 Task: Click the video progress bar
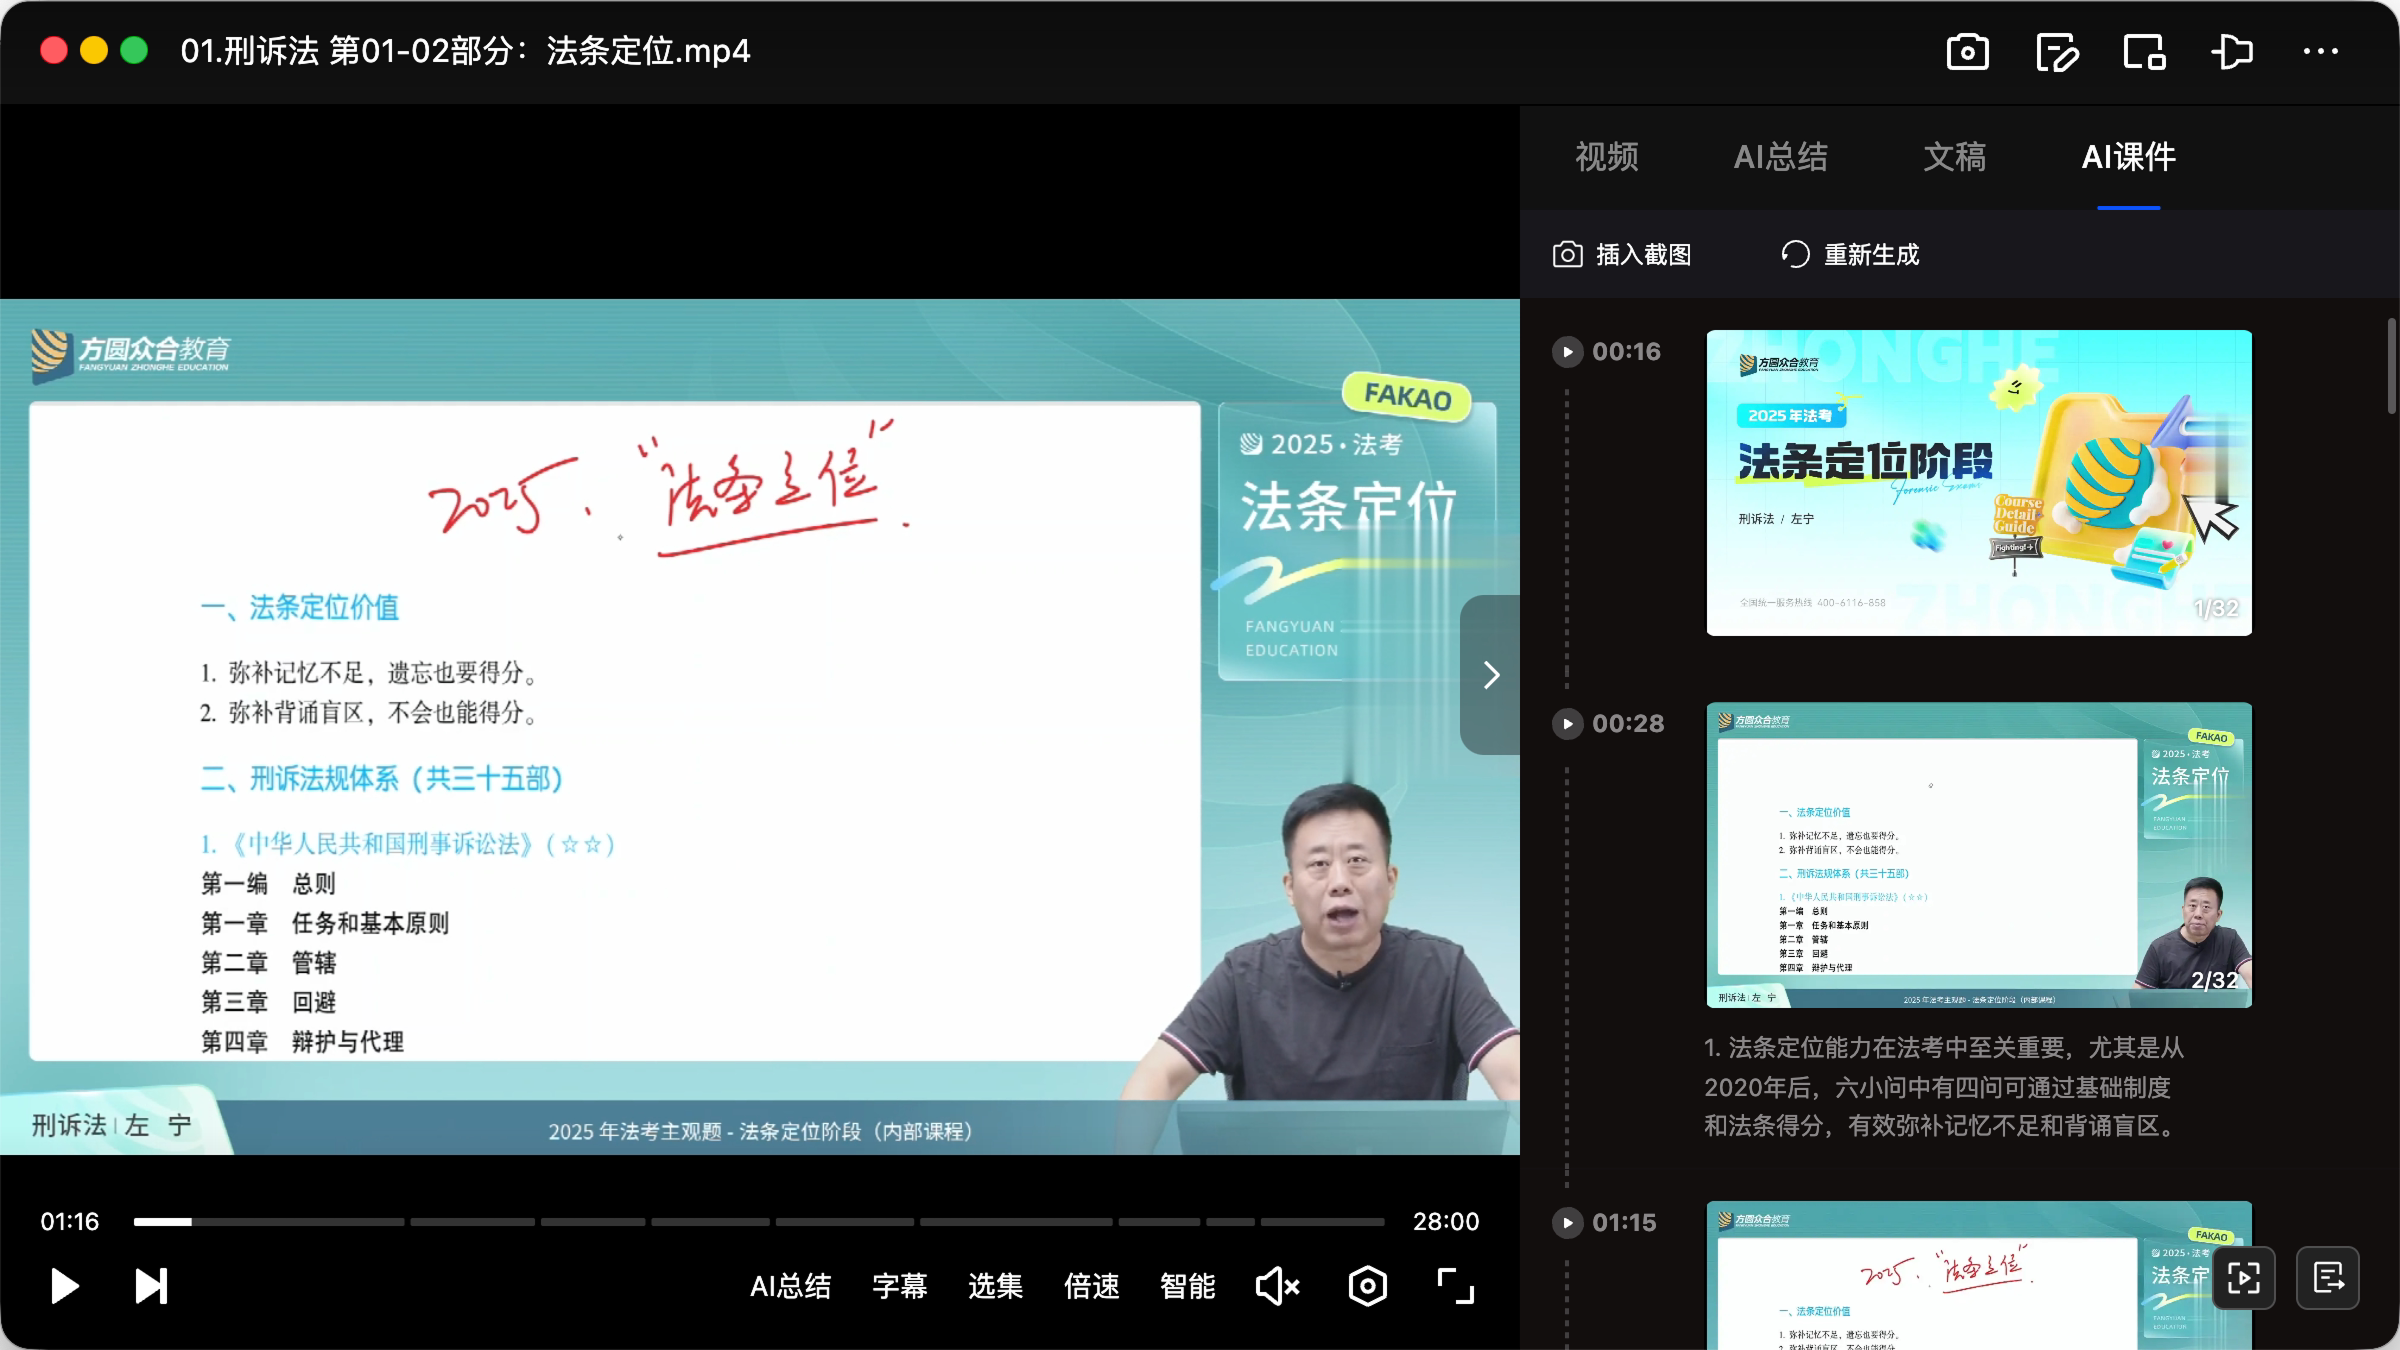[759, 1222]
